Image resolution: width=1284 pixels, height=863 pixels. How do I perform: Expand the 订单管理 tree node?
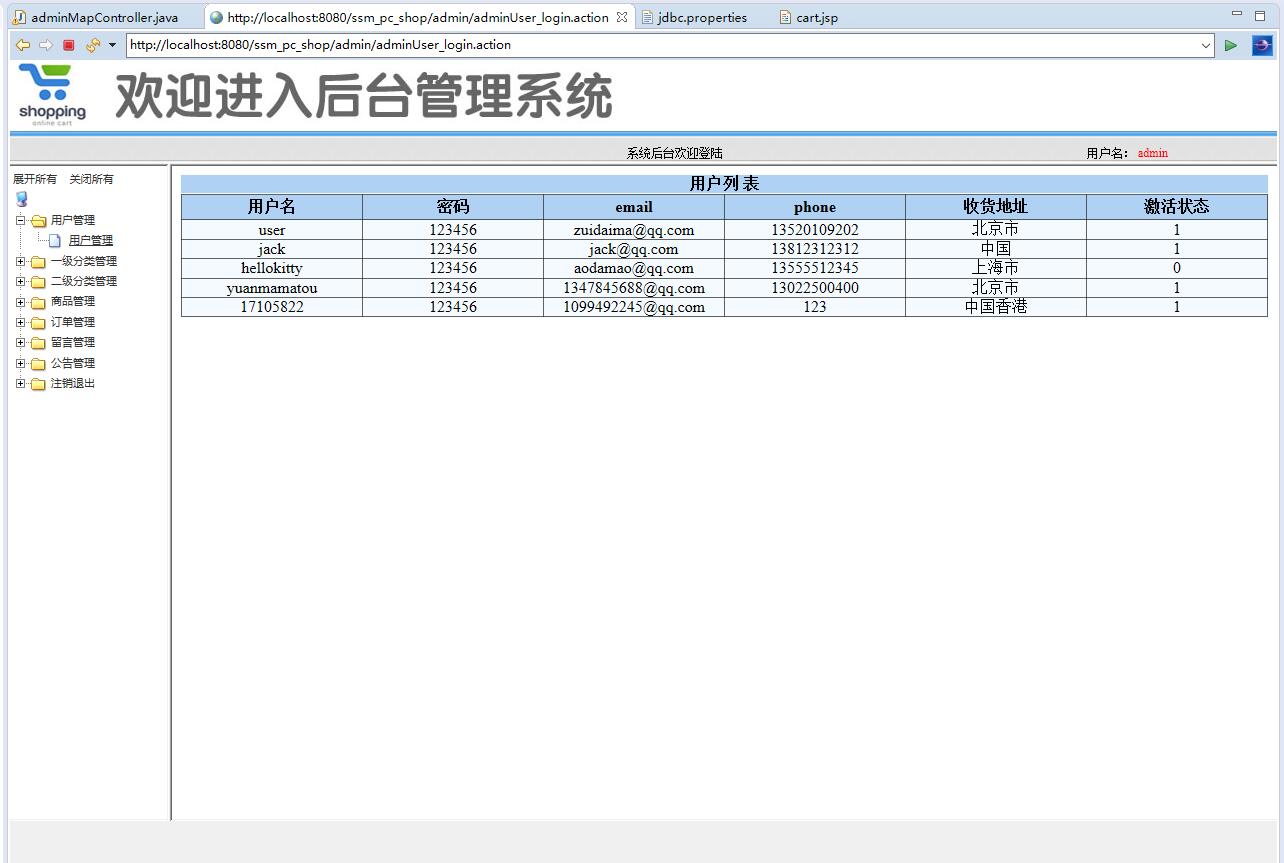[x=19, y=322]
